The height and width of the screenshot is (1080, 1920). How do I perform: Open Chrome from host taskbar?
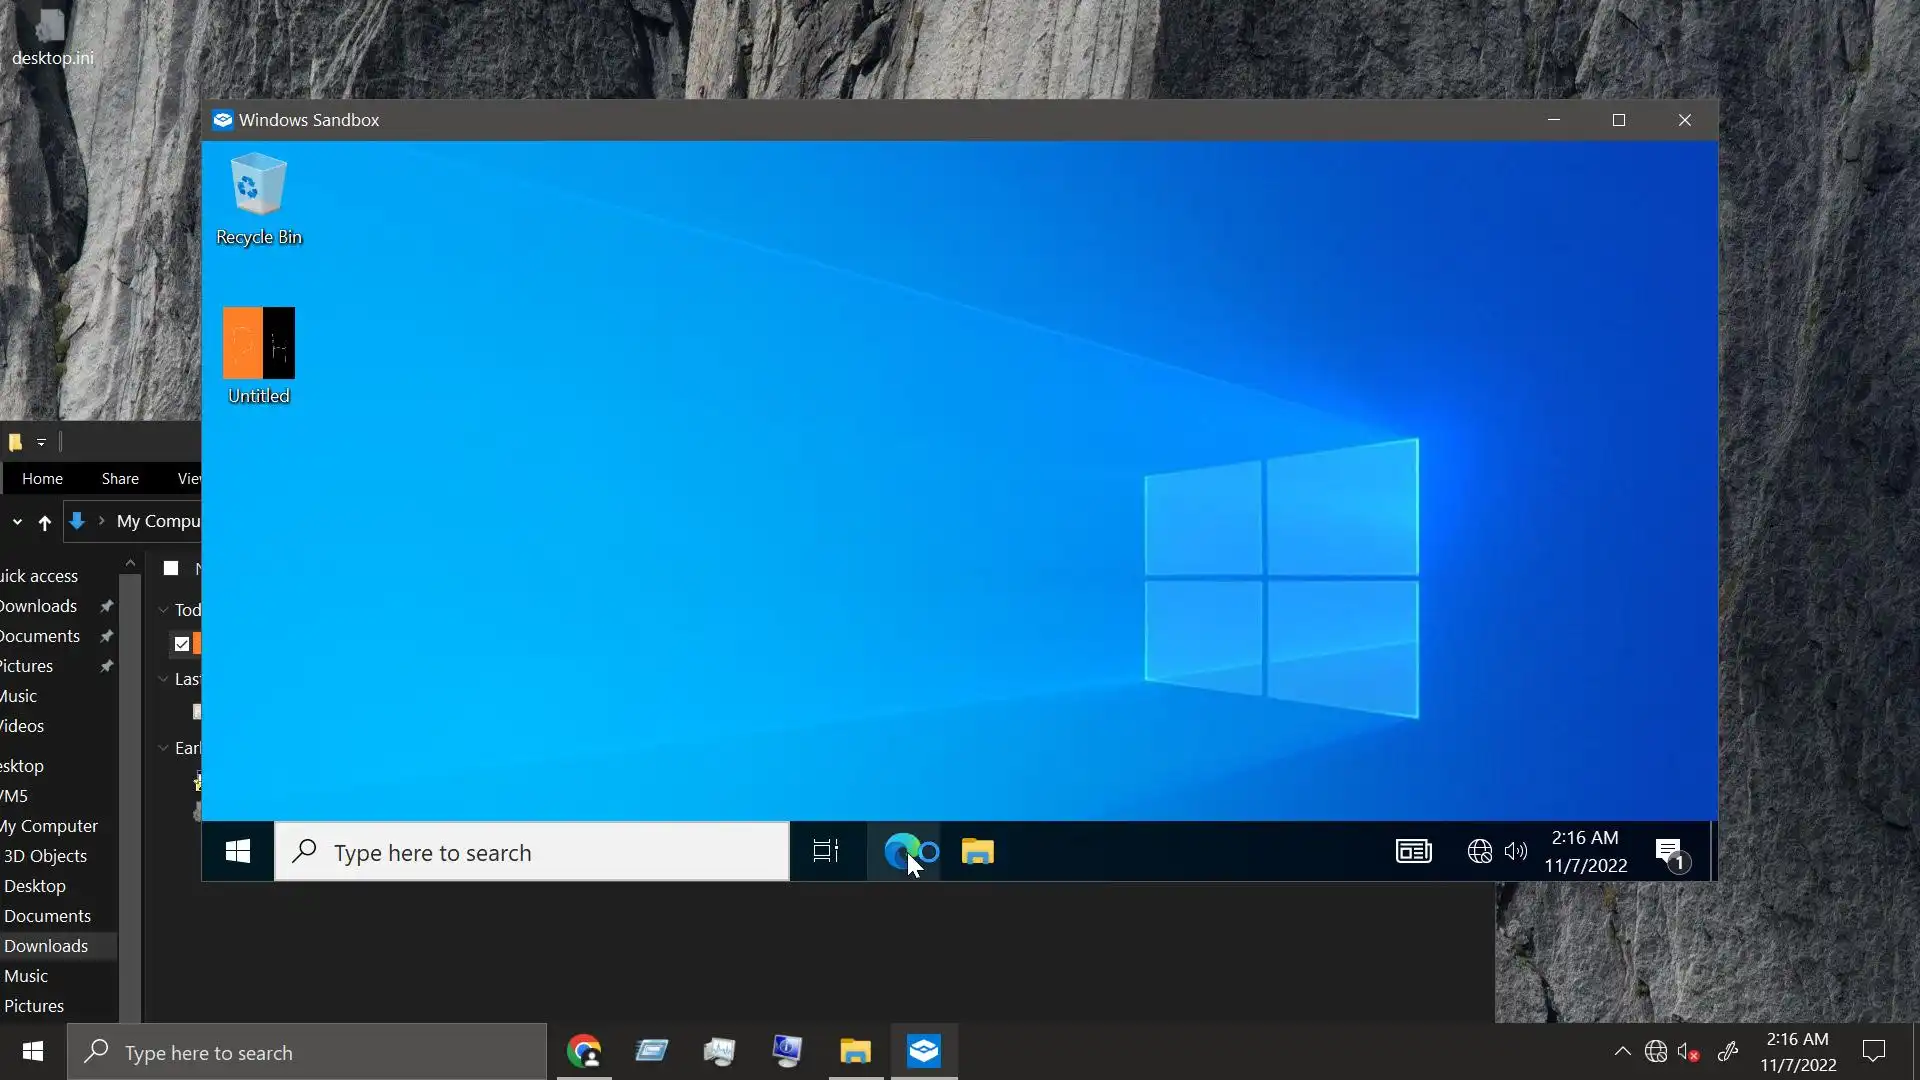584,1052
